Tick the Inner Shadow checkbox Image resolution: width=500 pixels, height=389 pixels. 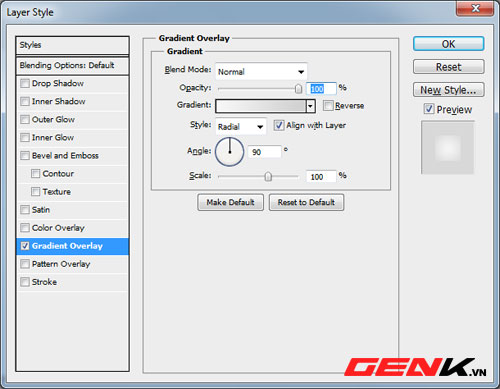25,101
